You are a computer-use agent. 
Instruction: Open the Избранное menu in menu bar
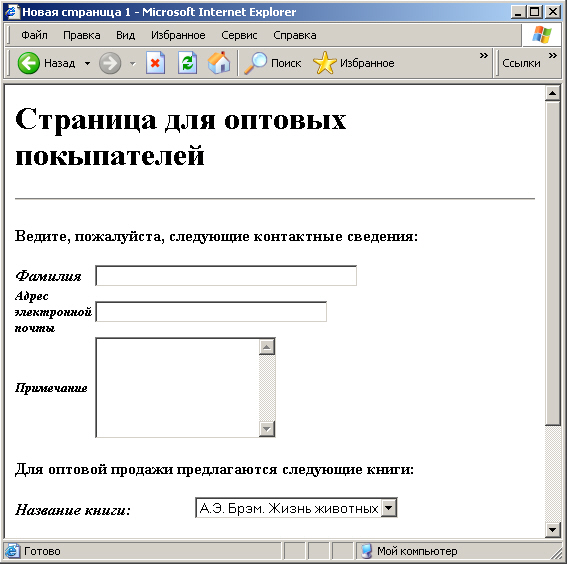pos(178,35)
